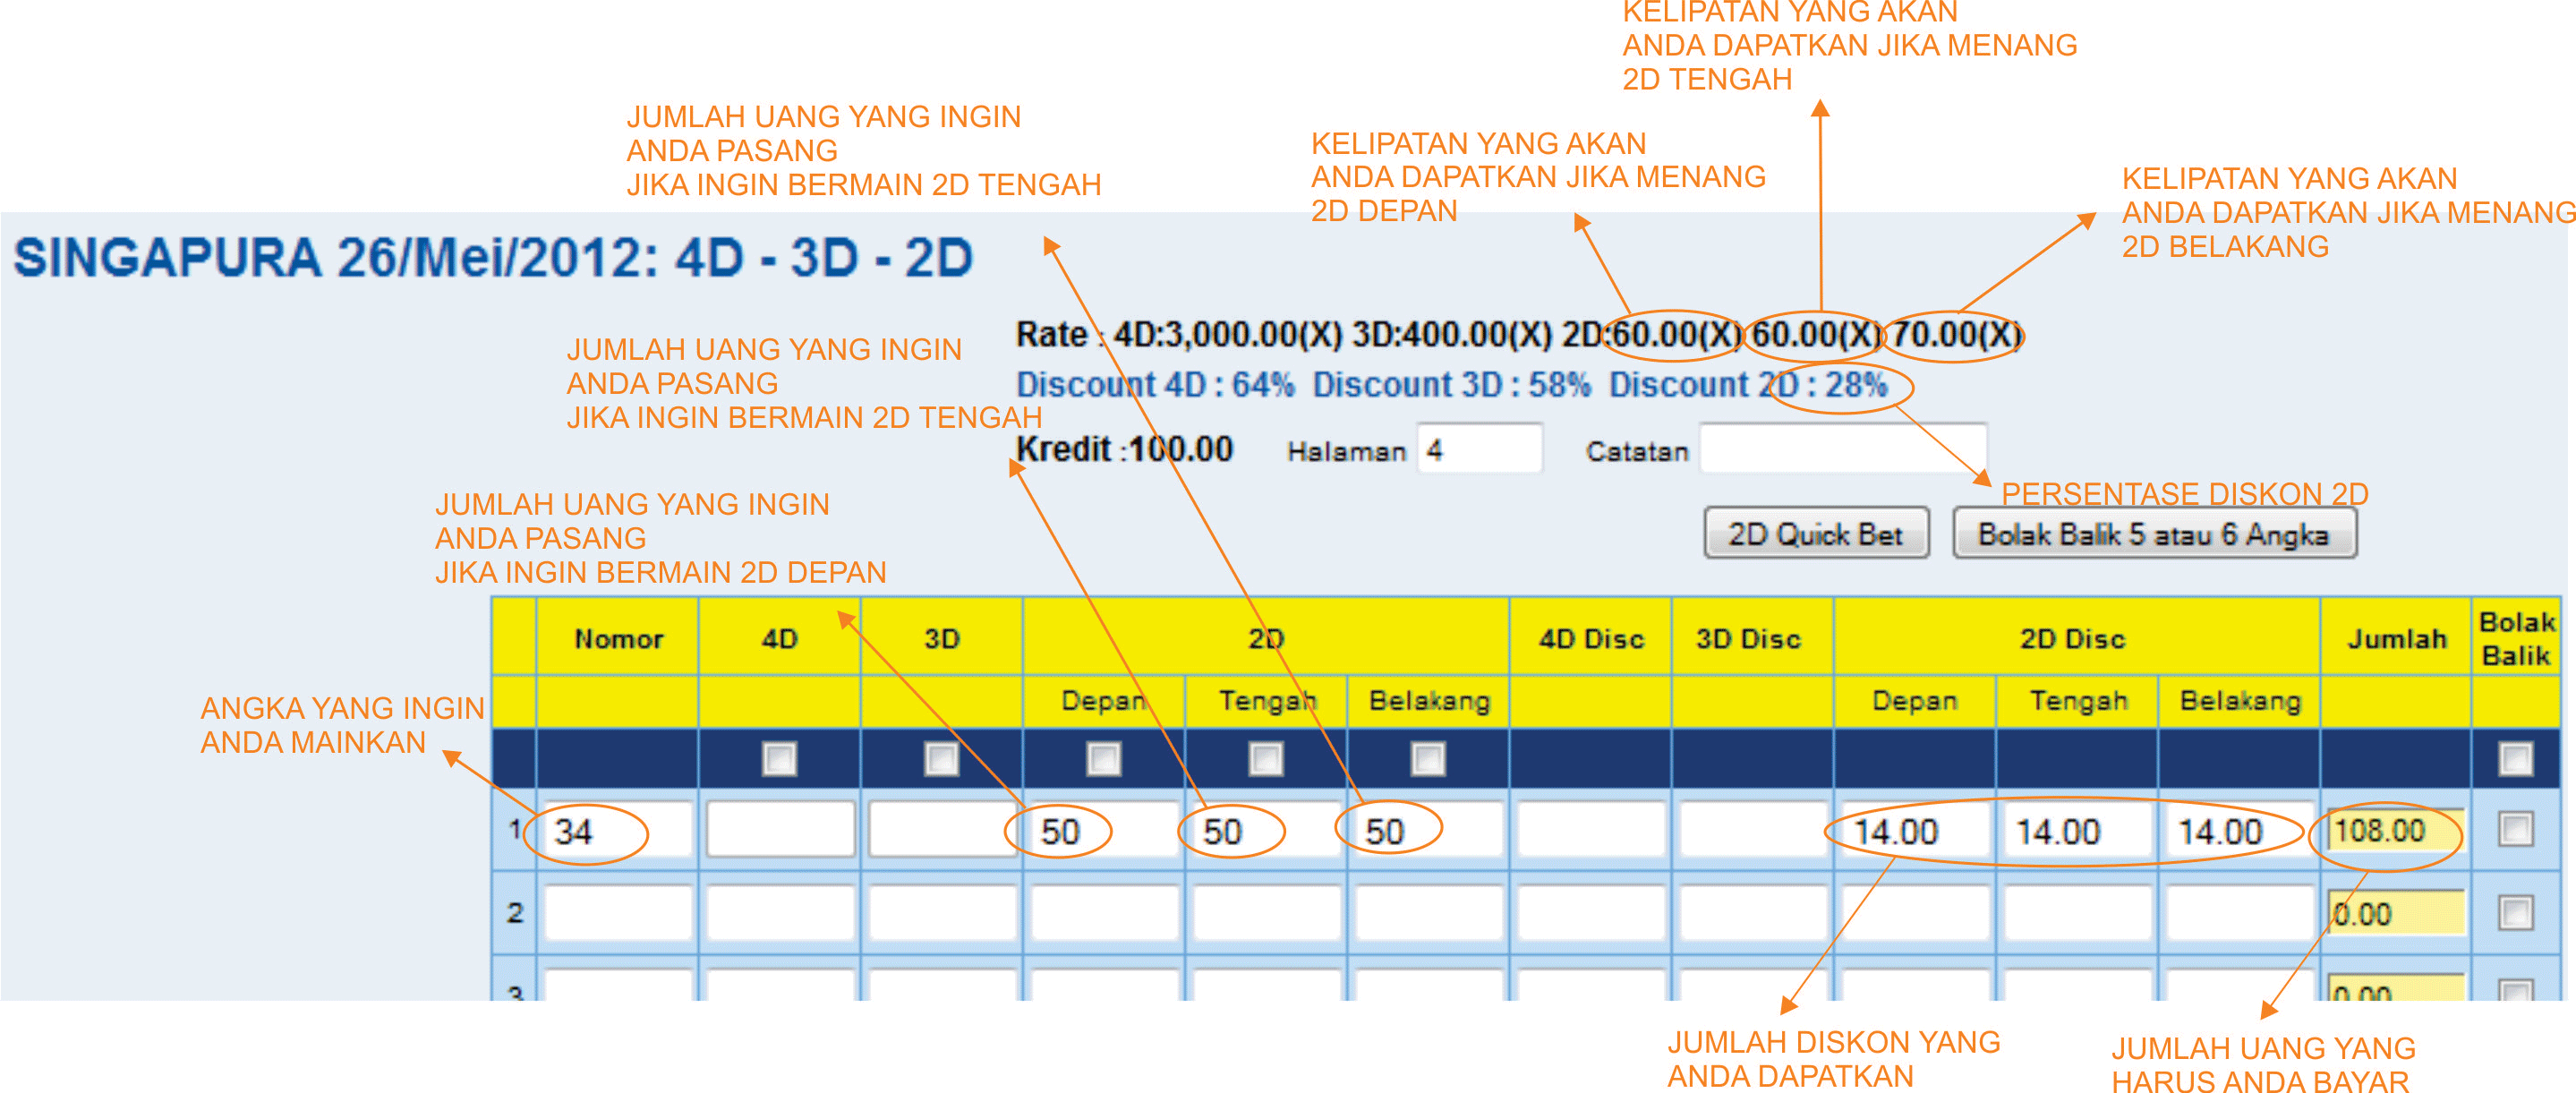Click row 2 4D bet field
2576x1093 pixels.
click(x=780, y=913)
